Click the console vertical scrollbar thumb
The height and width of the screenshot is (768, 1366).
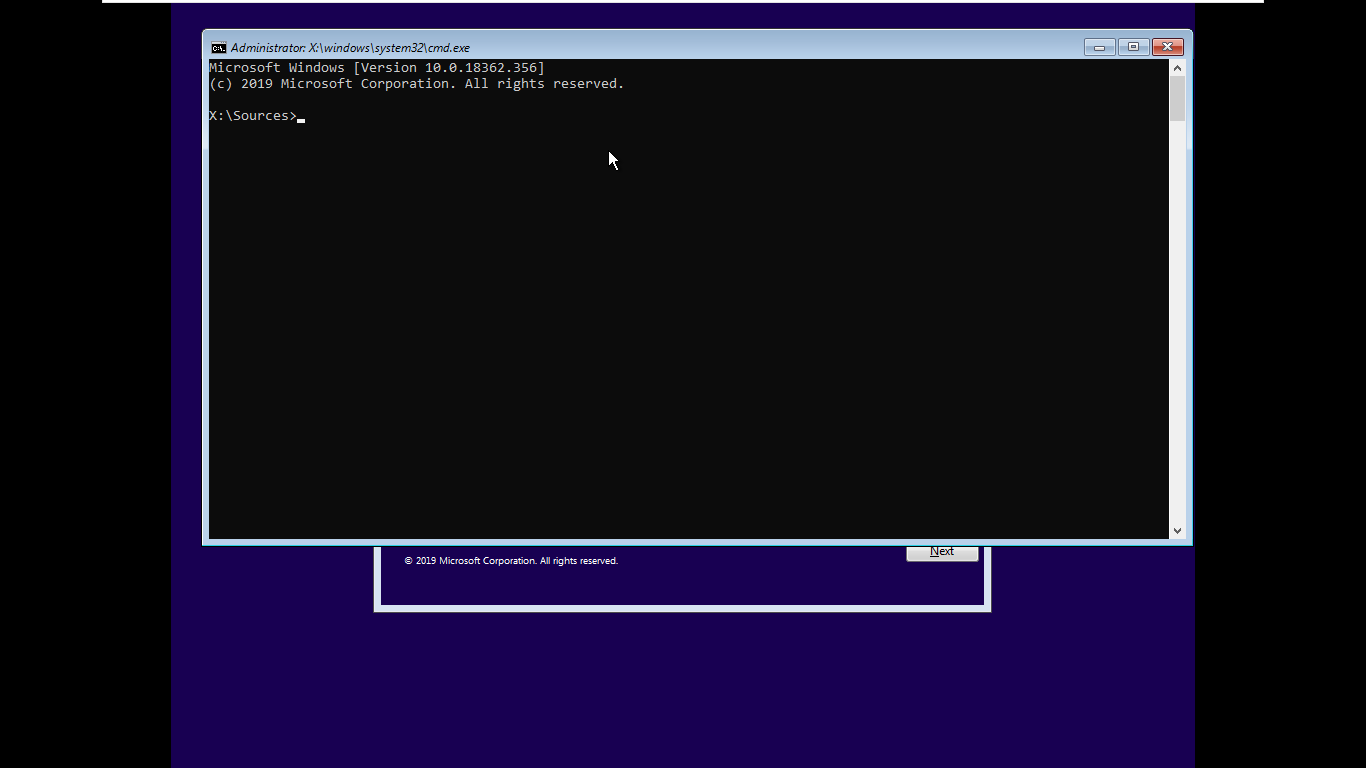pos(1177,98)
